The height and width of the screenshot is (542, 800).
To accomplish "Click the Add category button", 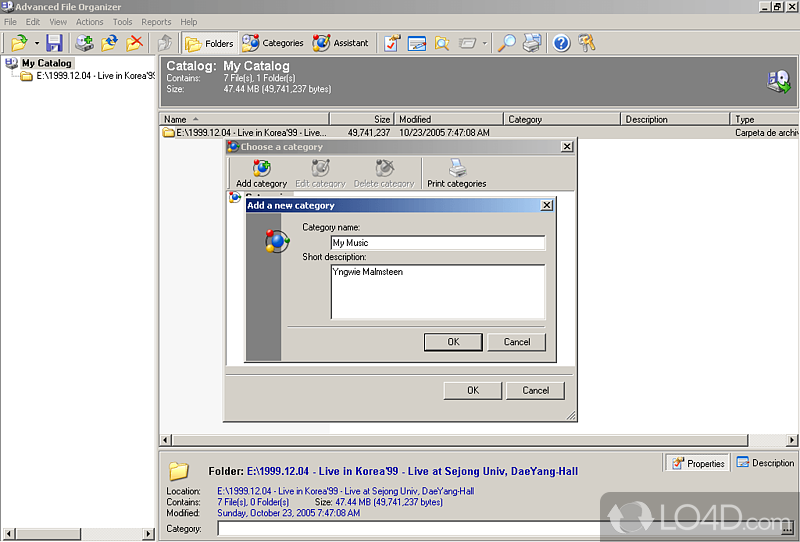I will [261, 174].
